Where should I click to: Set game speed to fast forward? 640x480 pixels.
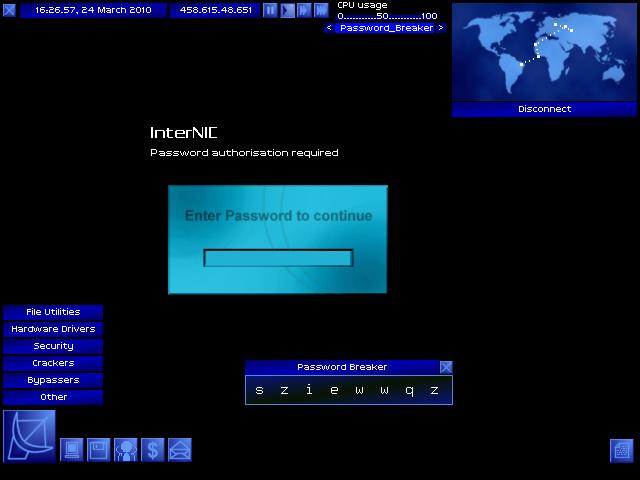coord(304,10)
